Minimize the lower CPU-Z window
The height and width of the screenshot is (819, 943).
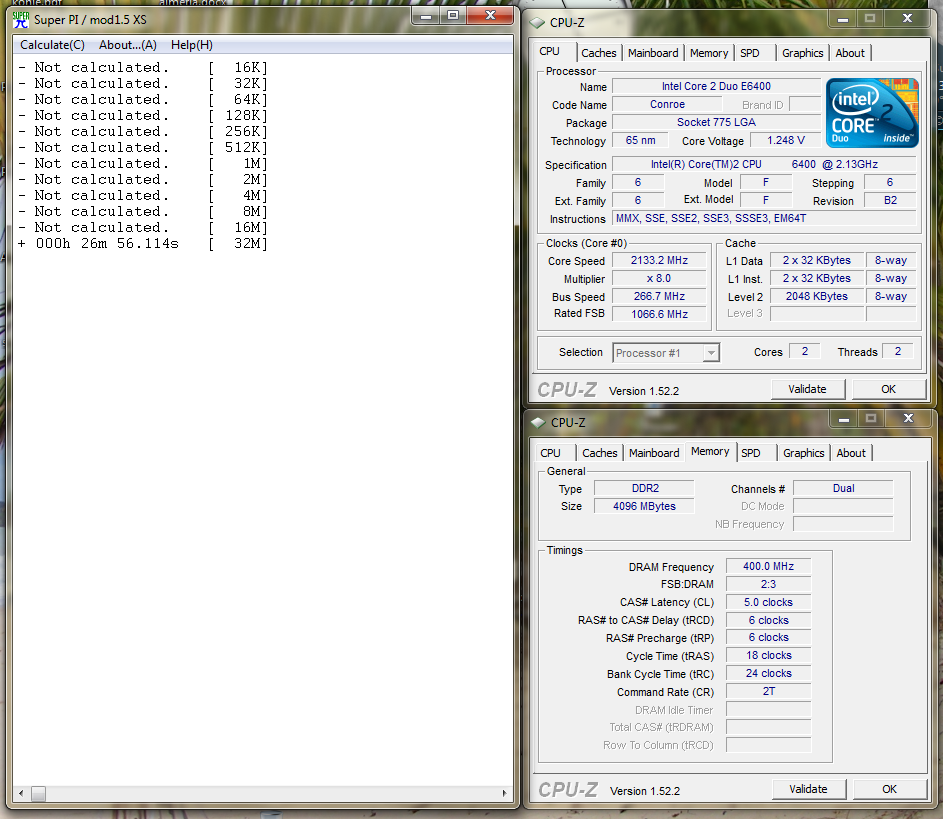tap(844, 419)
